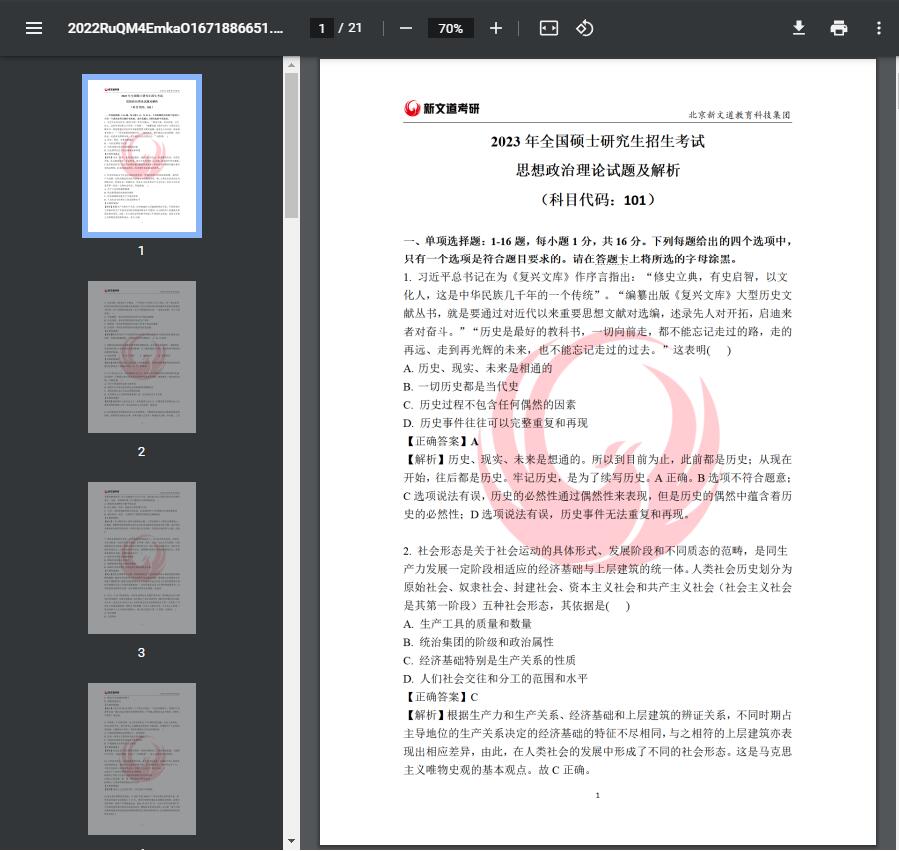Screen dimensions: 899x851
Task: Return to page 1 thumbnail
Action: 141,155
